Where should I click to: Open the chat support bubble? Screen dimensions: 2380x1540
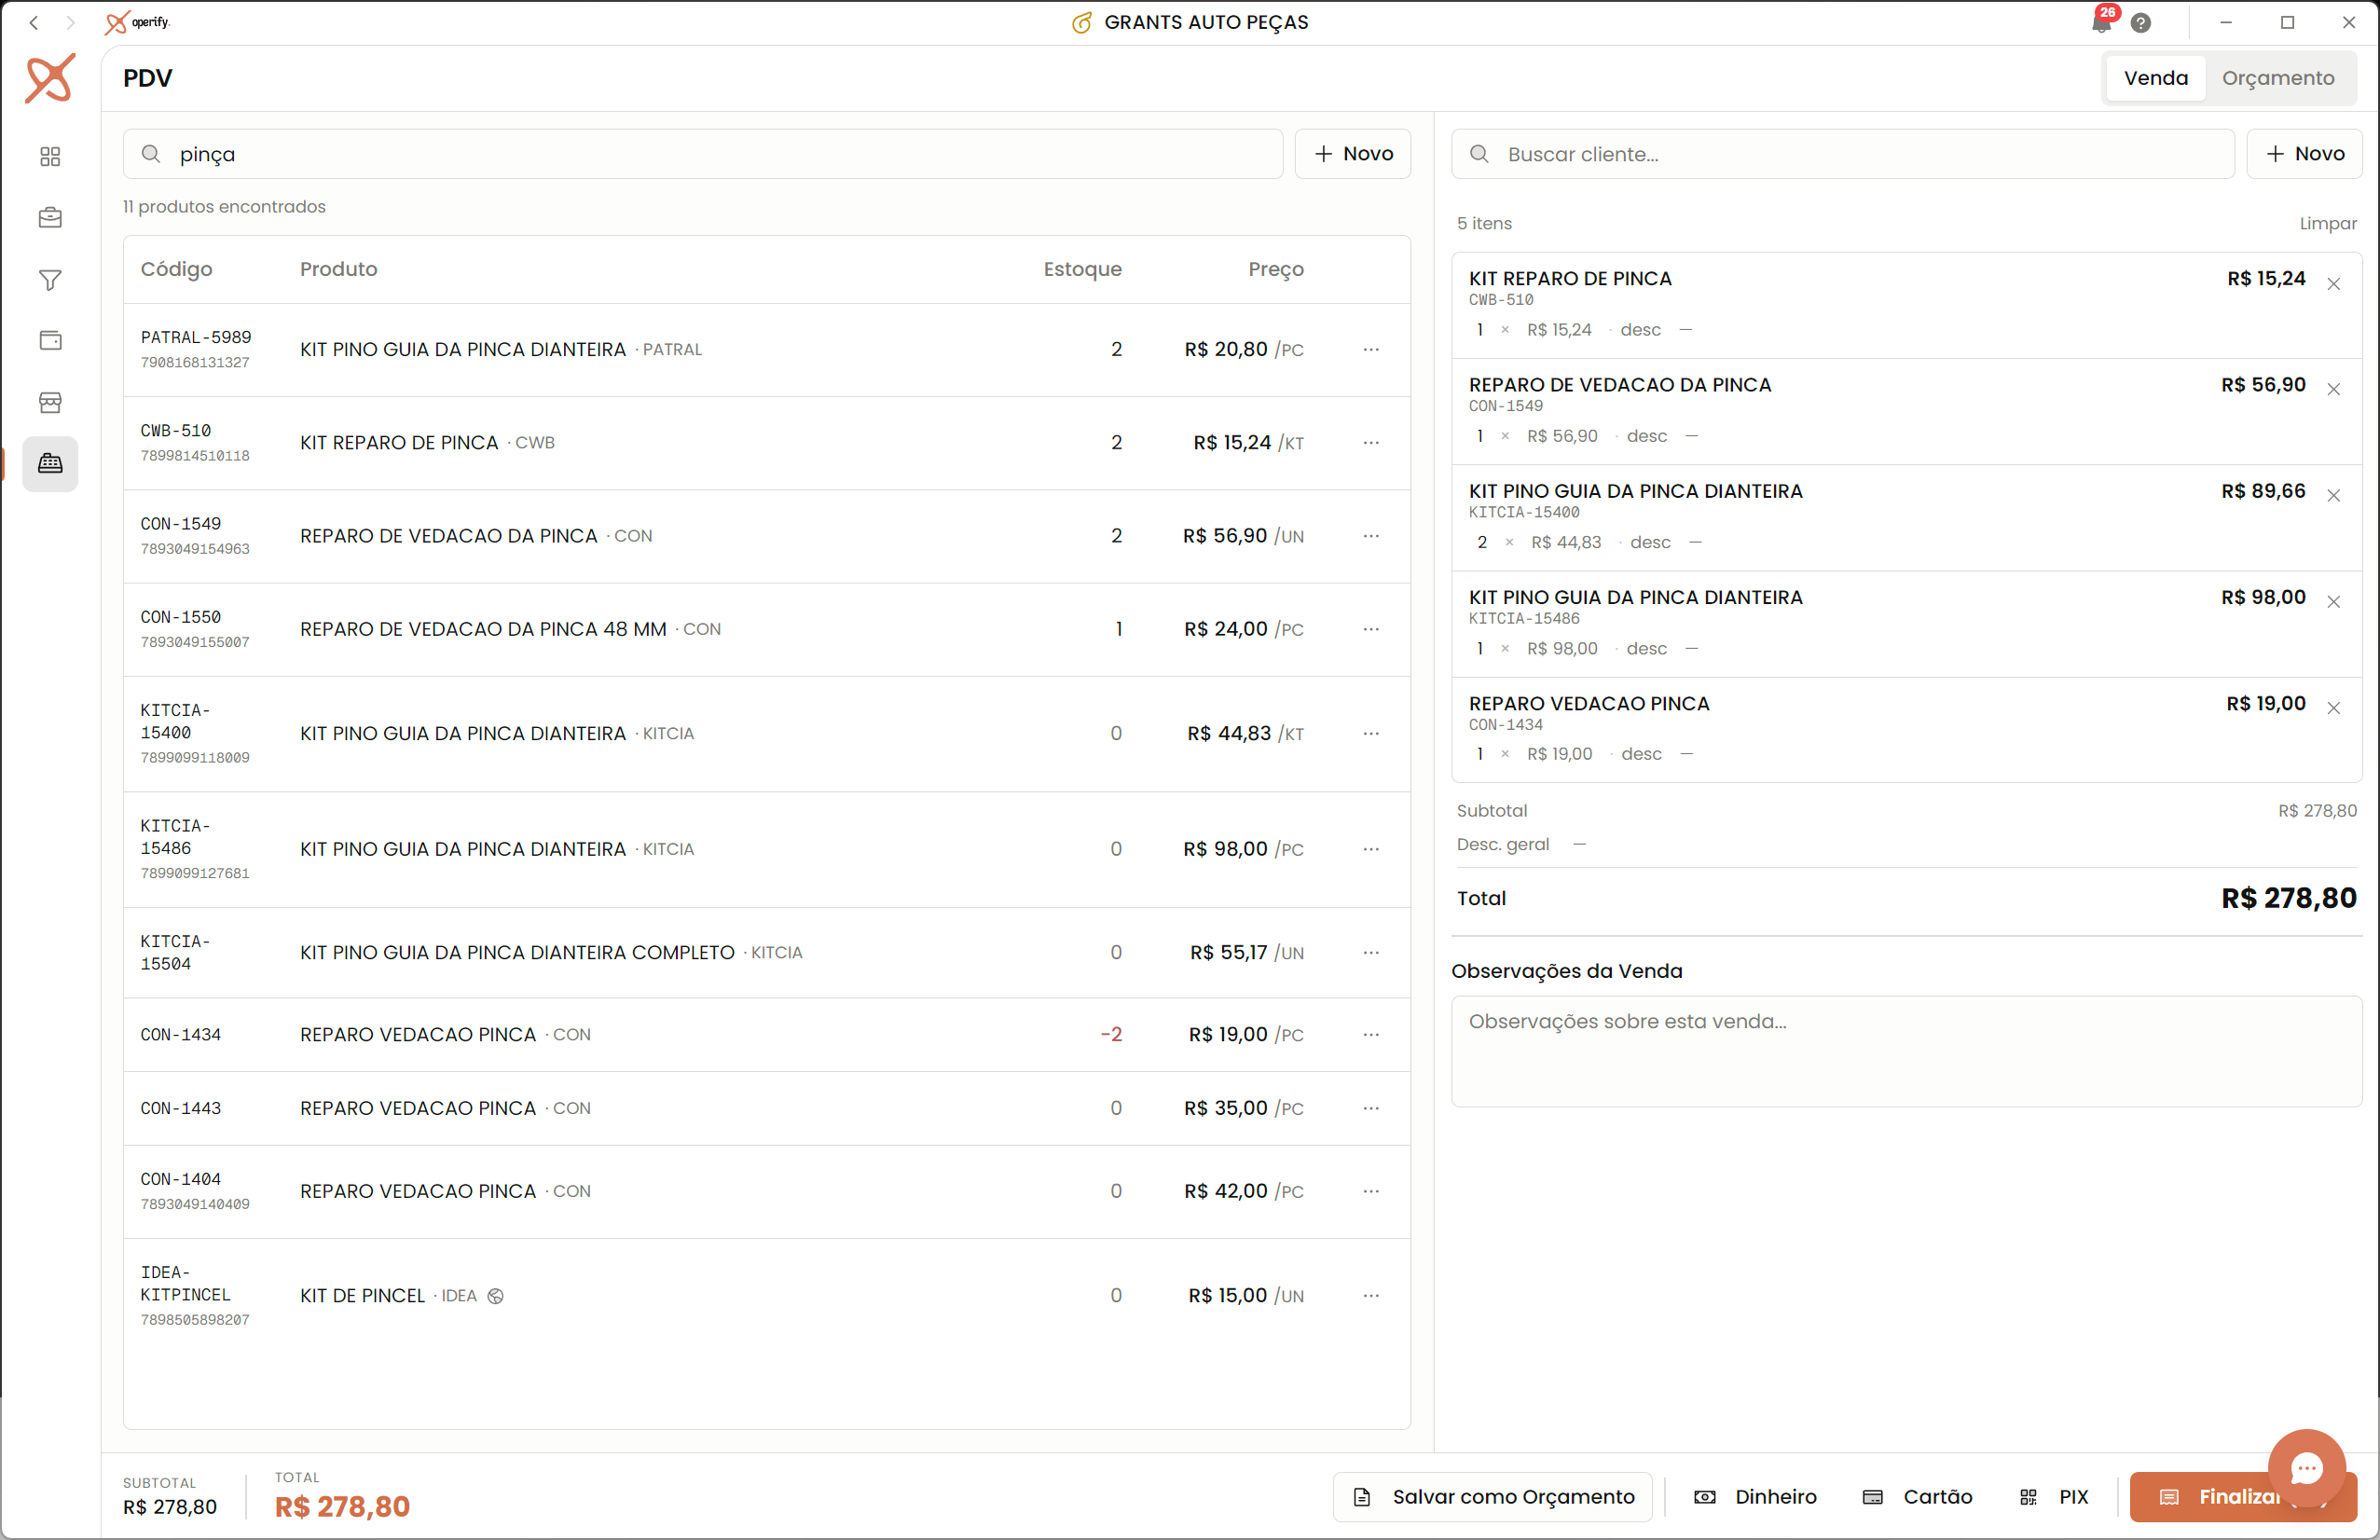[2306, 1467]
